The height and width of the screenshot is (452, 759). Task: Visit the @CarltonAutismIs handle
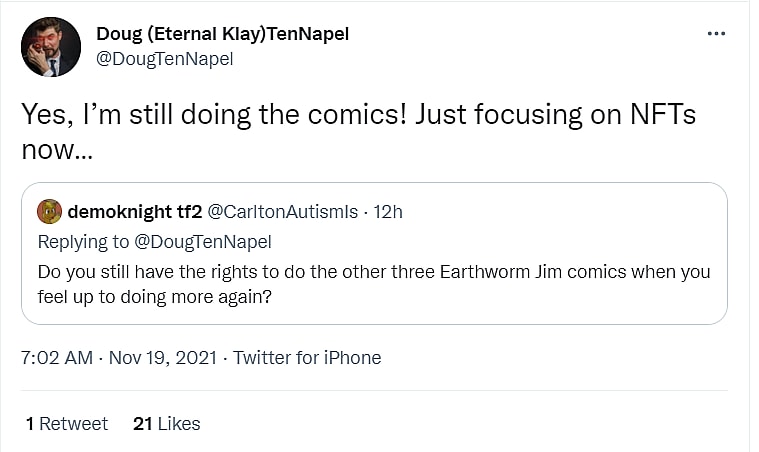pos(285,212)
